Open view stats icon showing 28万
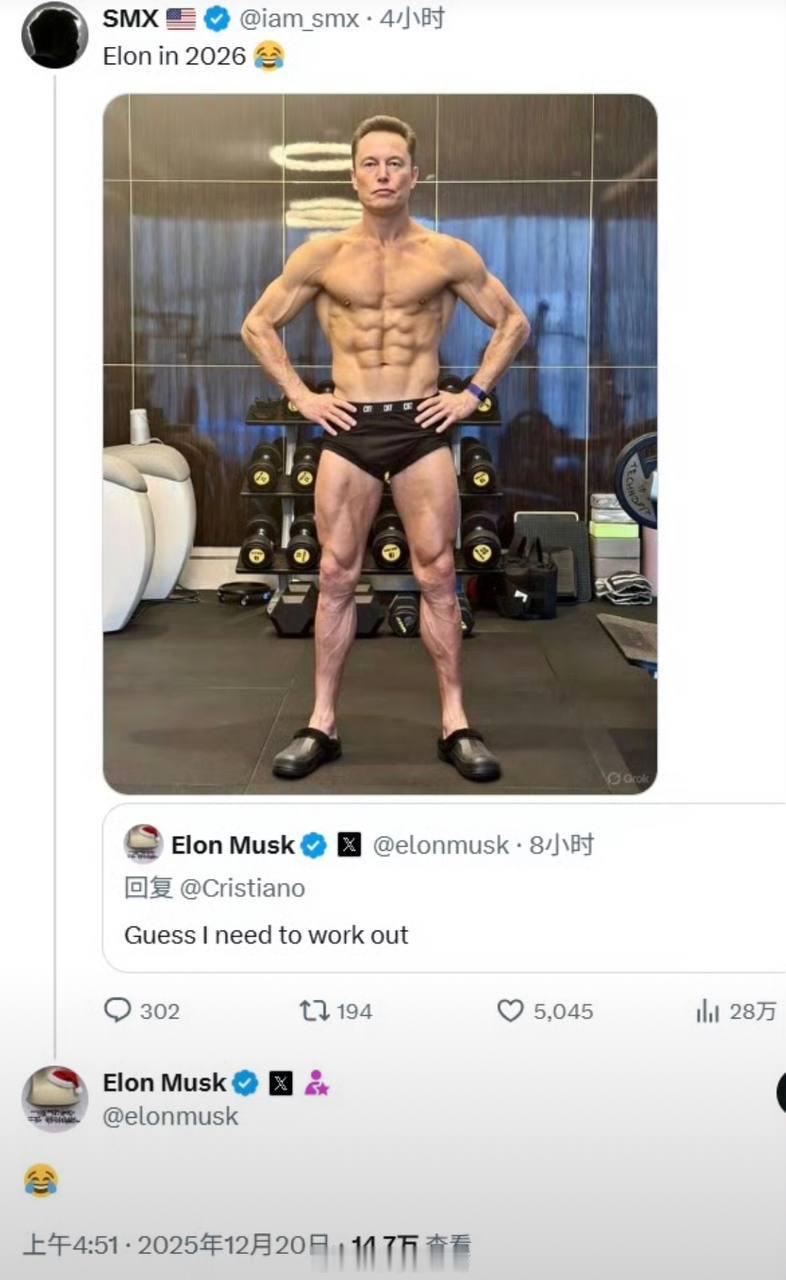Image resolution: width=786 pixels, height=1280 pixels. pos(708,1011)
